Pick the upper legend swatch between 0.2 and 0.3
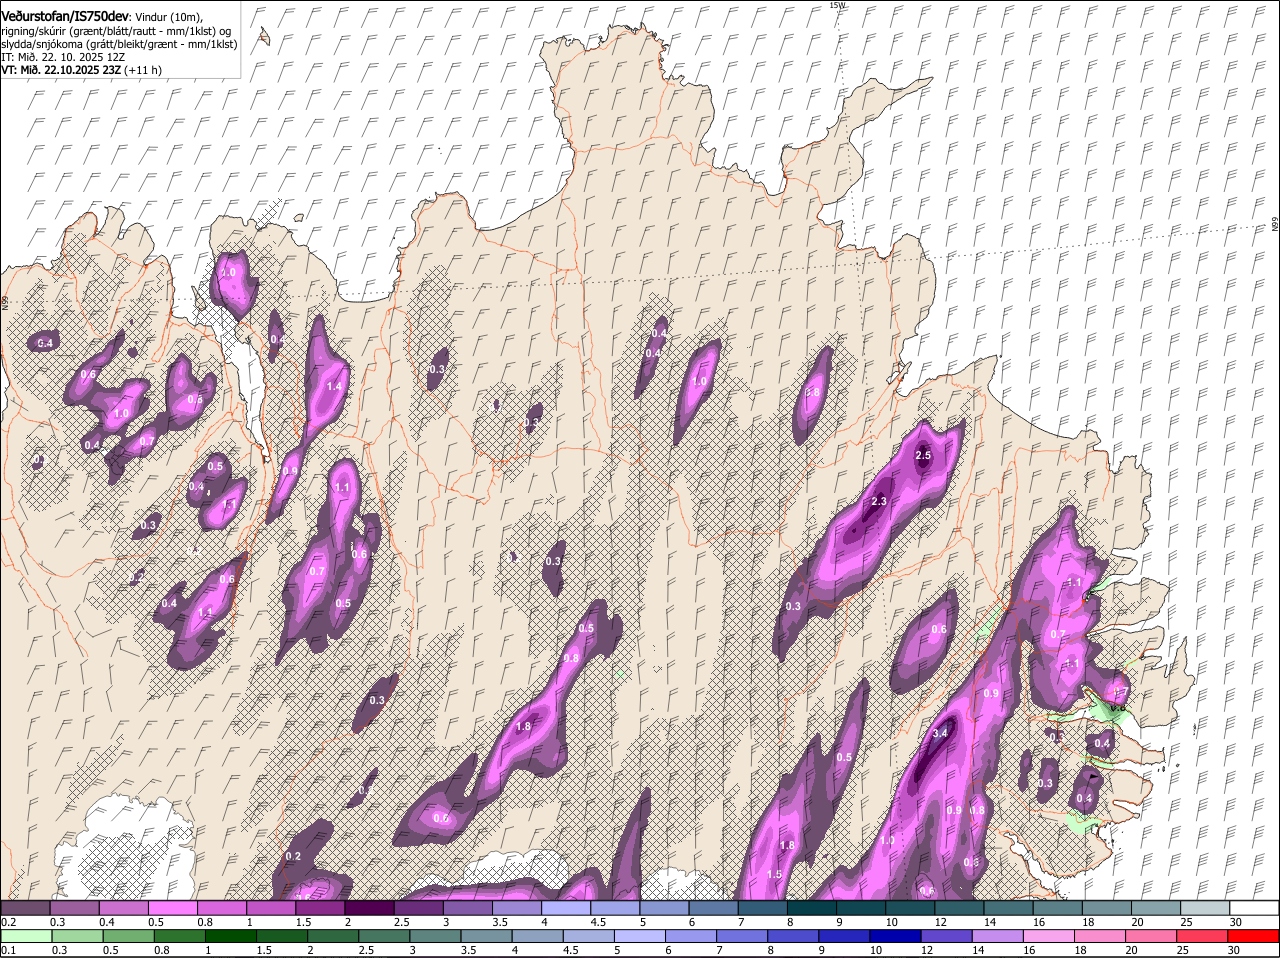This screenshot has height=958, width=1280. 26,908
